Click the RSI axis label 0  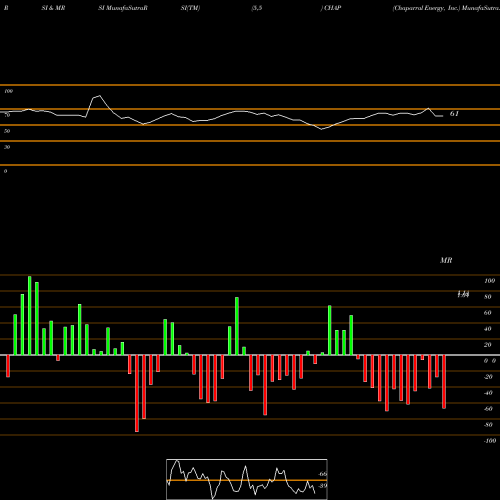point(5,171)
